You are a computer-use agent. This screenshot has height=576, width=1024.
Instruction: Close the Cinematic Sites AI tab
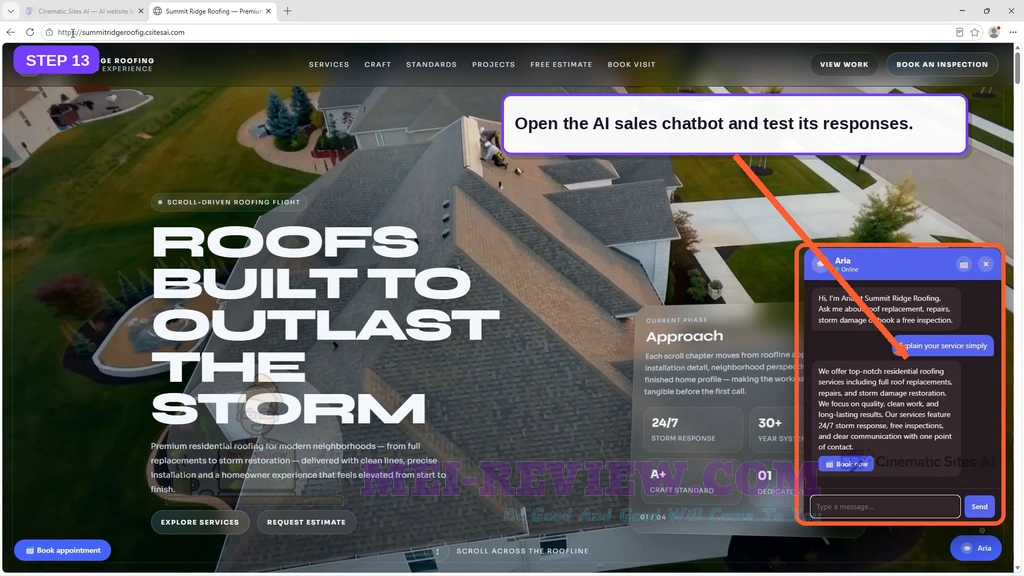point(140,11)
